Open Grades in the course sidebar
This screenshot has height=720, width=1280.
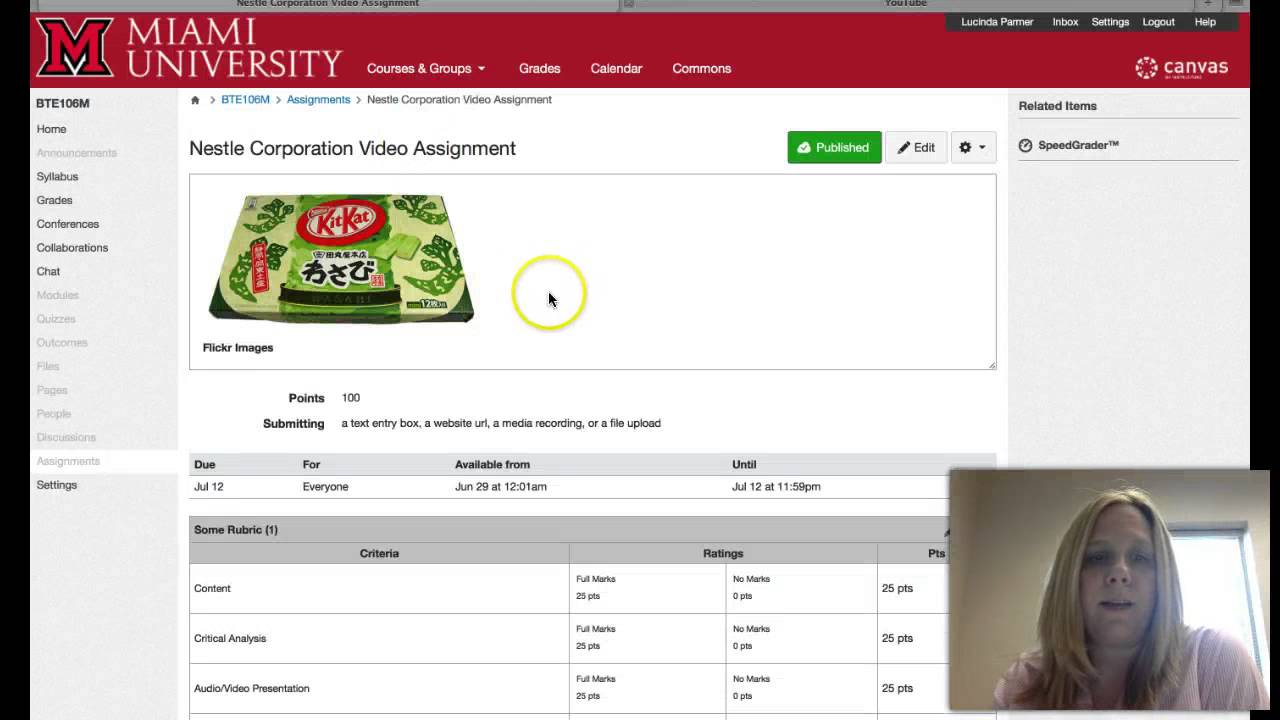point(54,200)
